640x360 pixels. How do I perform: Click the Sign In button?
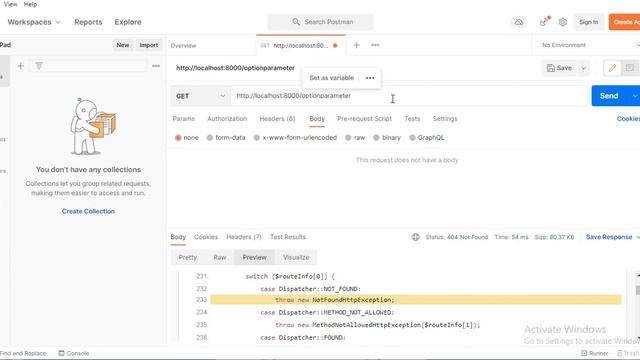click(x=589, y=22)
